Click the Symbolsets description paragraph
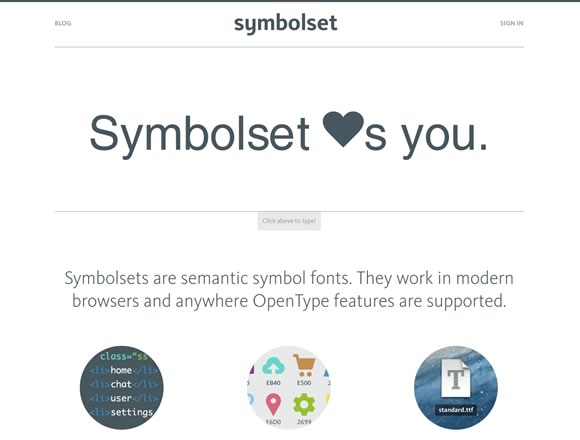 (x=289, y=290)
